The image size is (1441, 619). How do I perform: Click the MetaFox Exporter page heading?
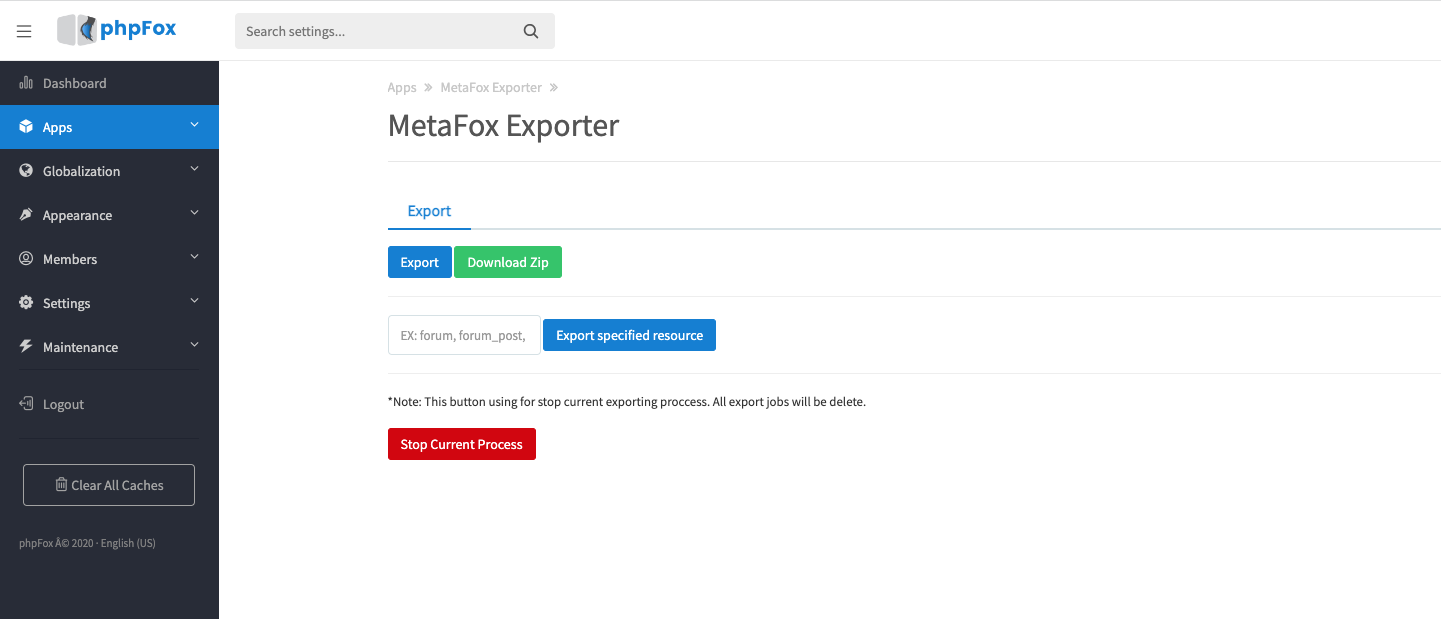coord(503,125)
